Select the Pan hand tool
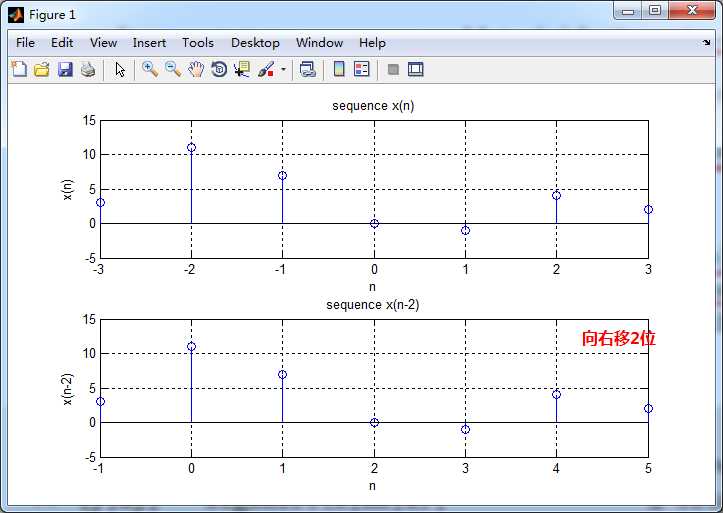723x513 pixels. (x=196, y=70)
